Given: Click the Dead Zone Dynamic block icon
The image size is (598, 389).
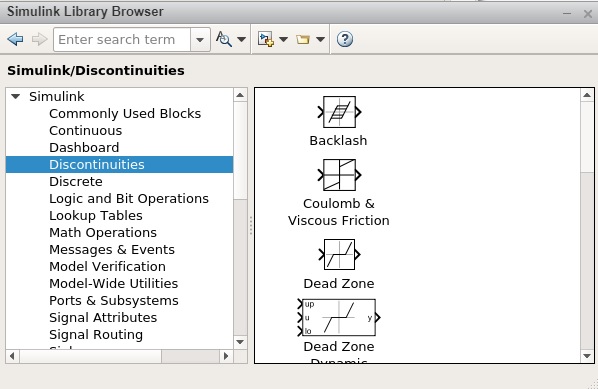Looking at the screenshot, I should 339,318.
